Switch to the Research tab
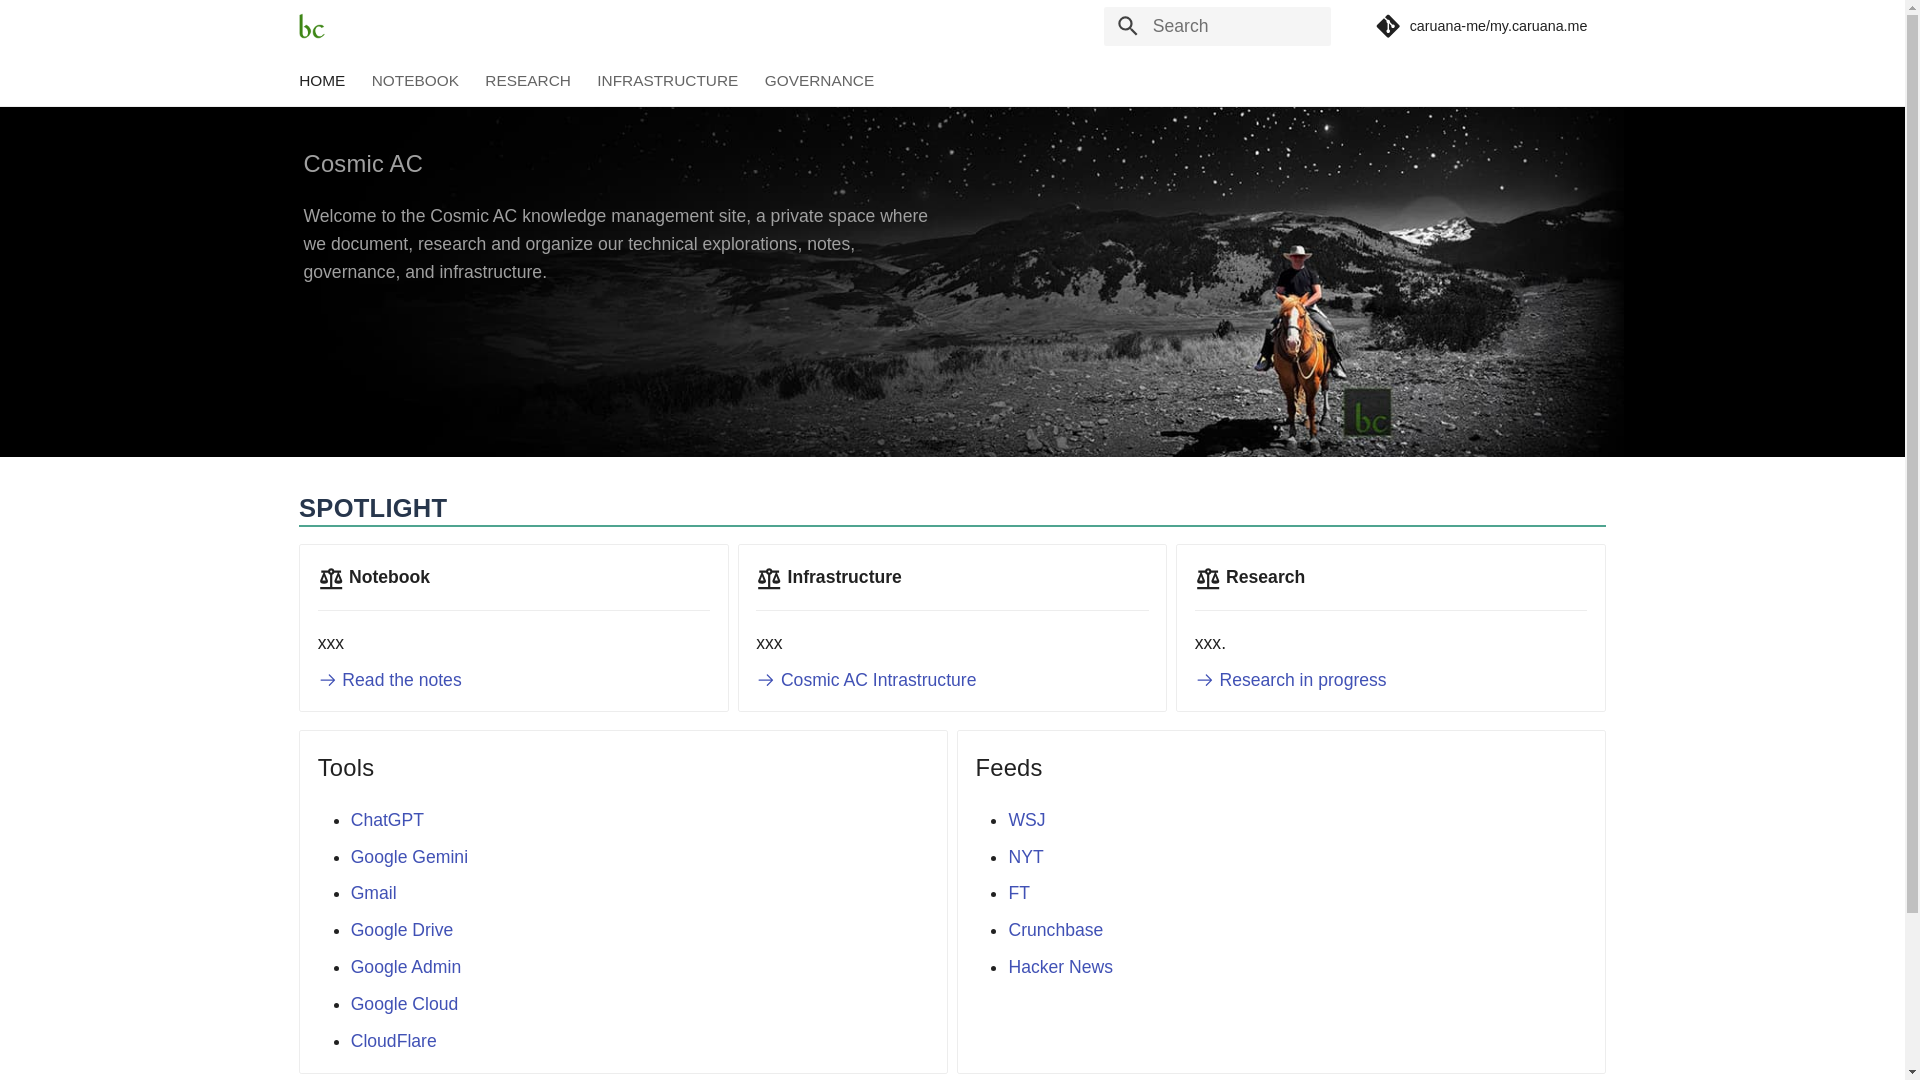The image size is (1920, 1080). (x=527, y=81)
